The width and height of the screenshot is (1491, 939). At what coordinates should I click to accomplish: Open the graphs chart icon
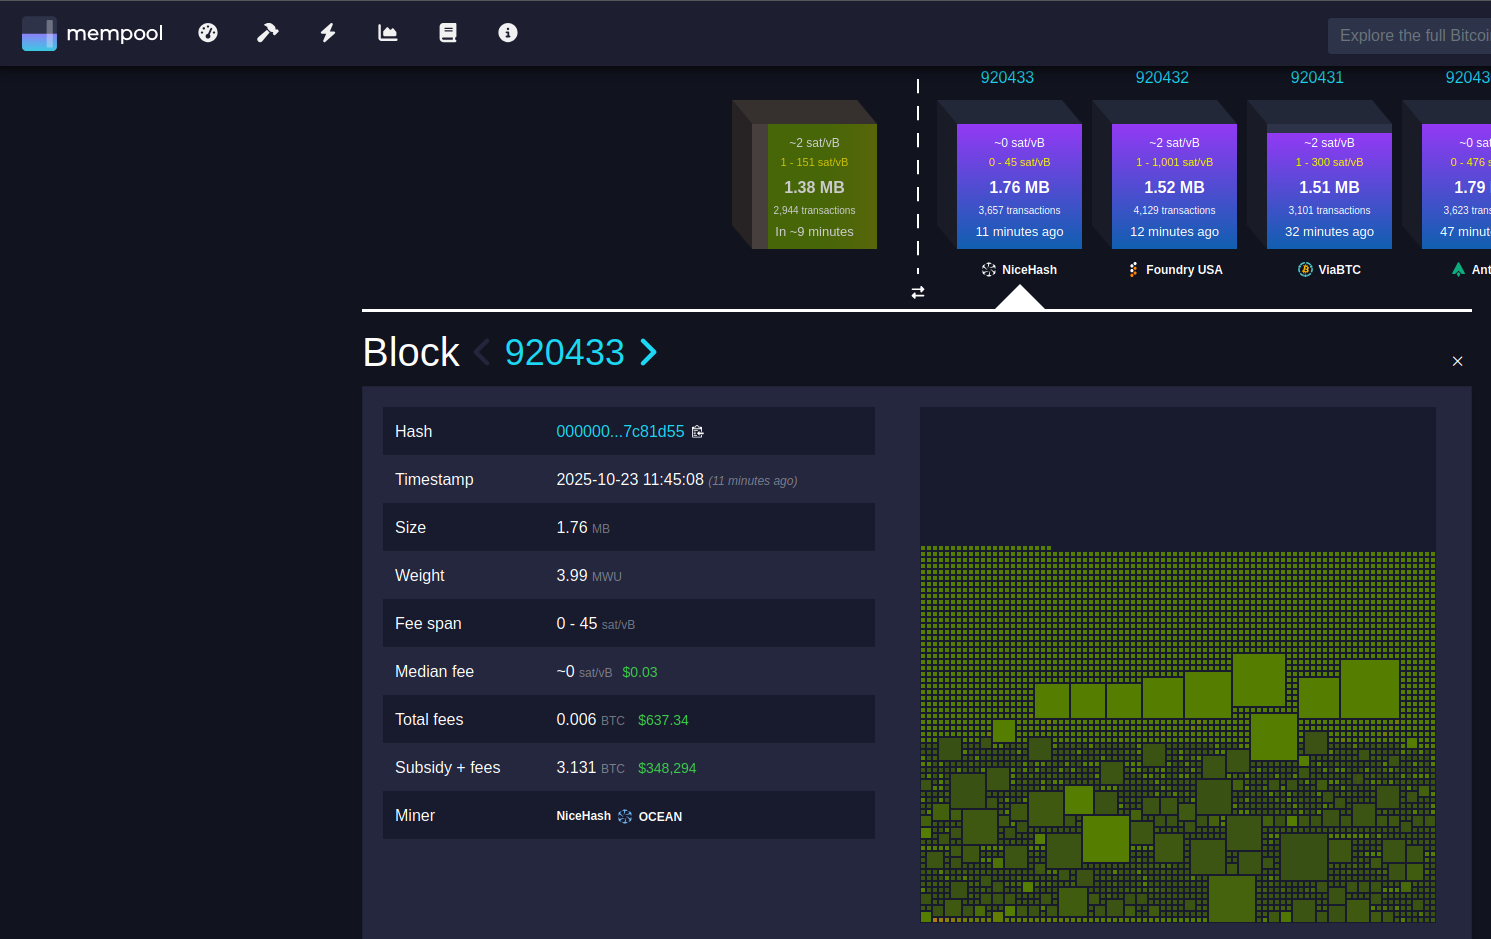pos(388,33)
